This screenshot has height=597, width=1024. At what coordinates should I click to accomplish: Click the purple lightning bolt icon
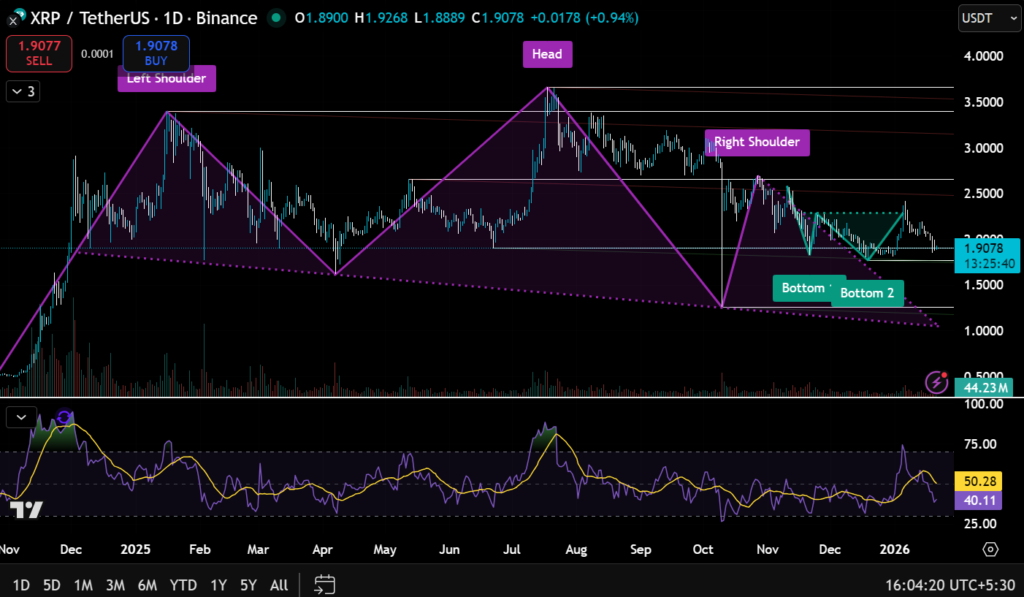pyautogui.click(x=937, y=382)
